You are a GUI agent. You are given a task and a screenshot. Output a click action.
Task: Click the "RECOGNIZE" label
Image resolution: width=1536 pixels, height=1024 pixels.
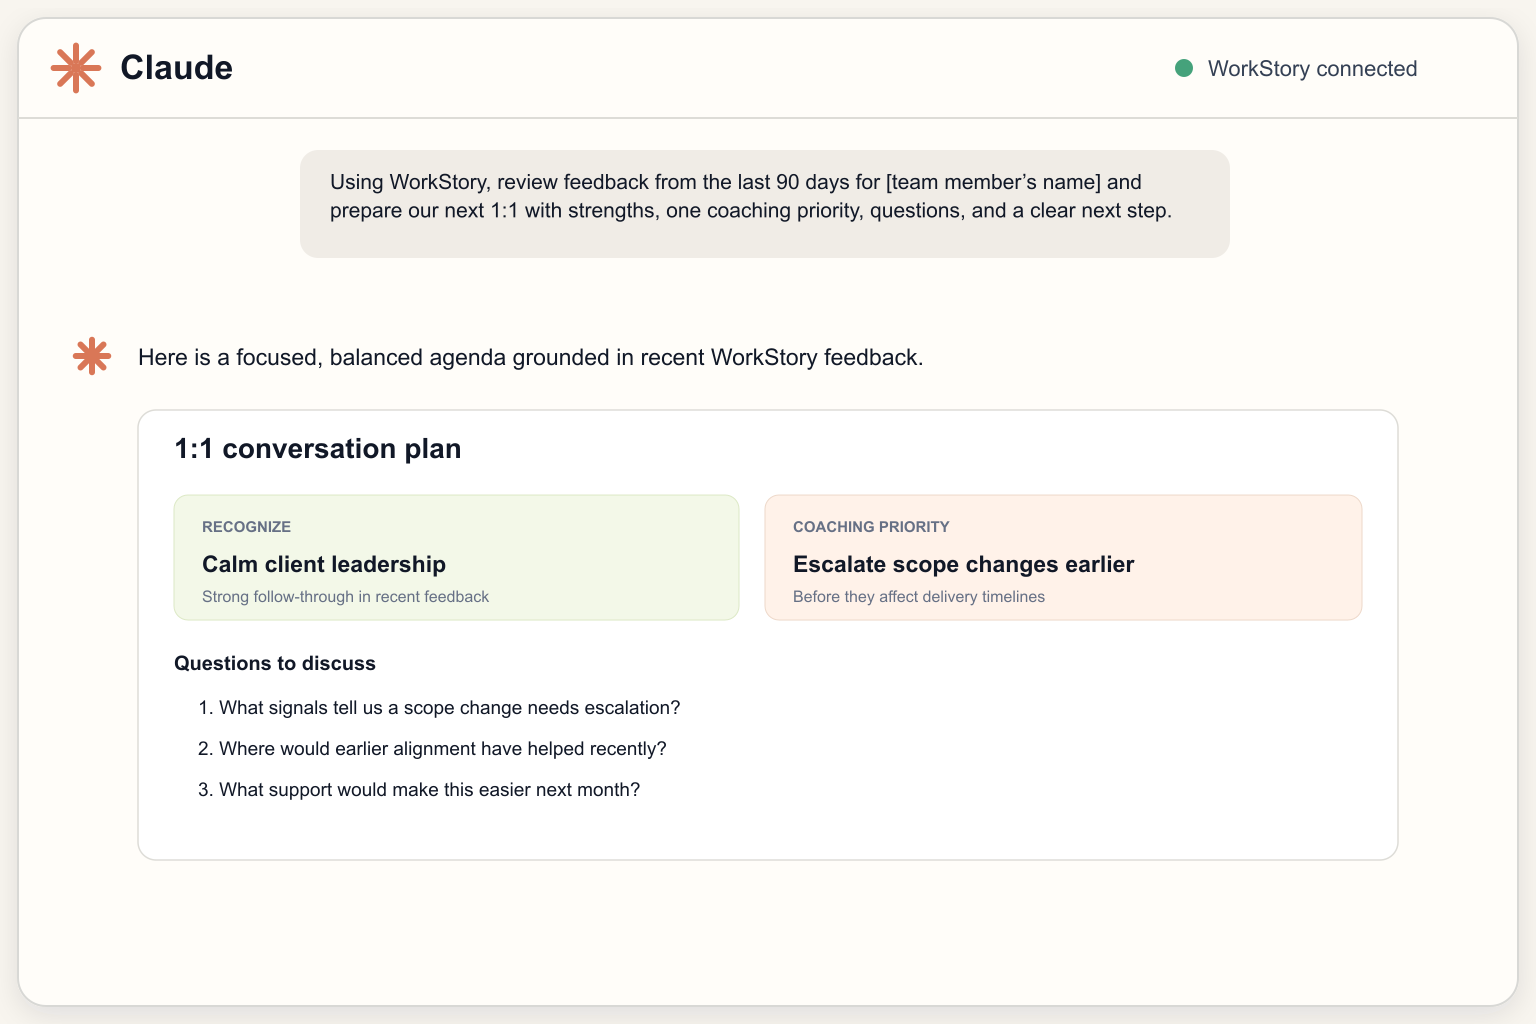click(247, 526)
